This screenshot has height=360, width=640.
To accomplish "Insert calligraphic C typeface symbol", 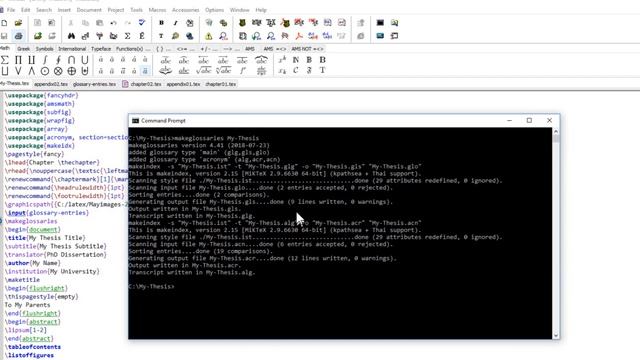I will (x=296, y=71).
